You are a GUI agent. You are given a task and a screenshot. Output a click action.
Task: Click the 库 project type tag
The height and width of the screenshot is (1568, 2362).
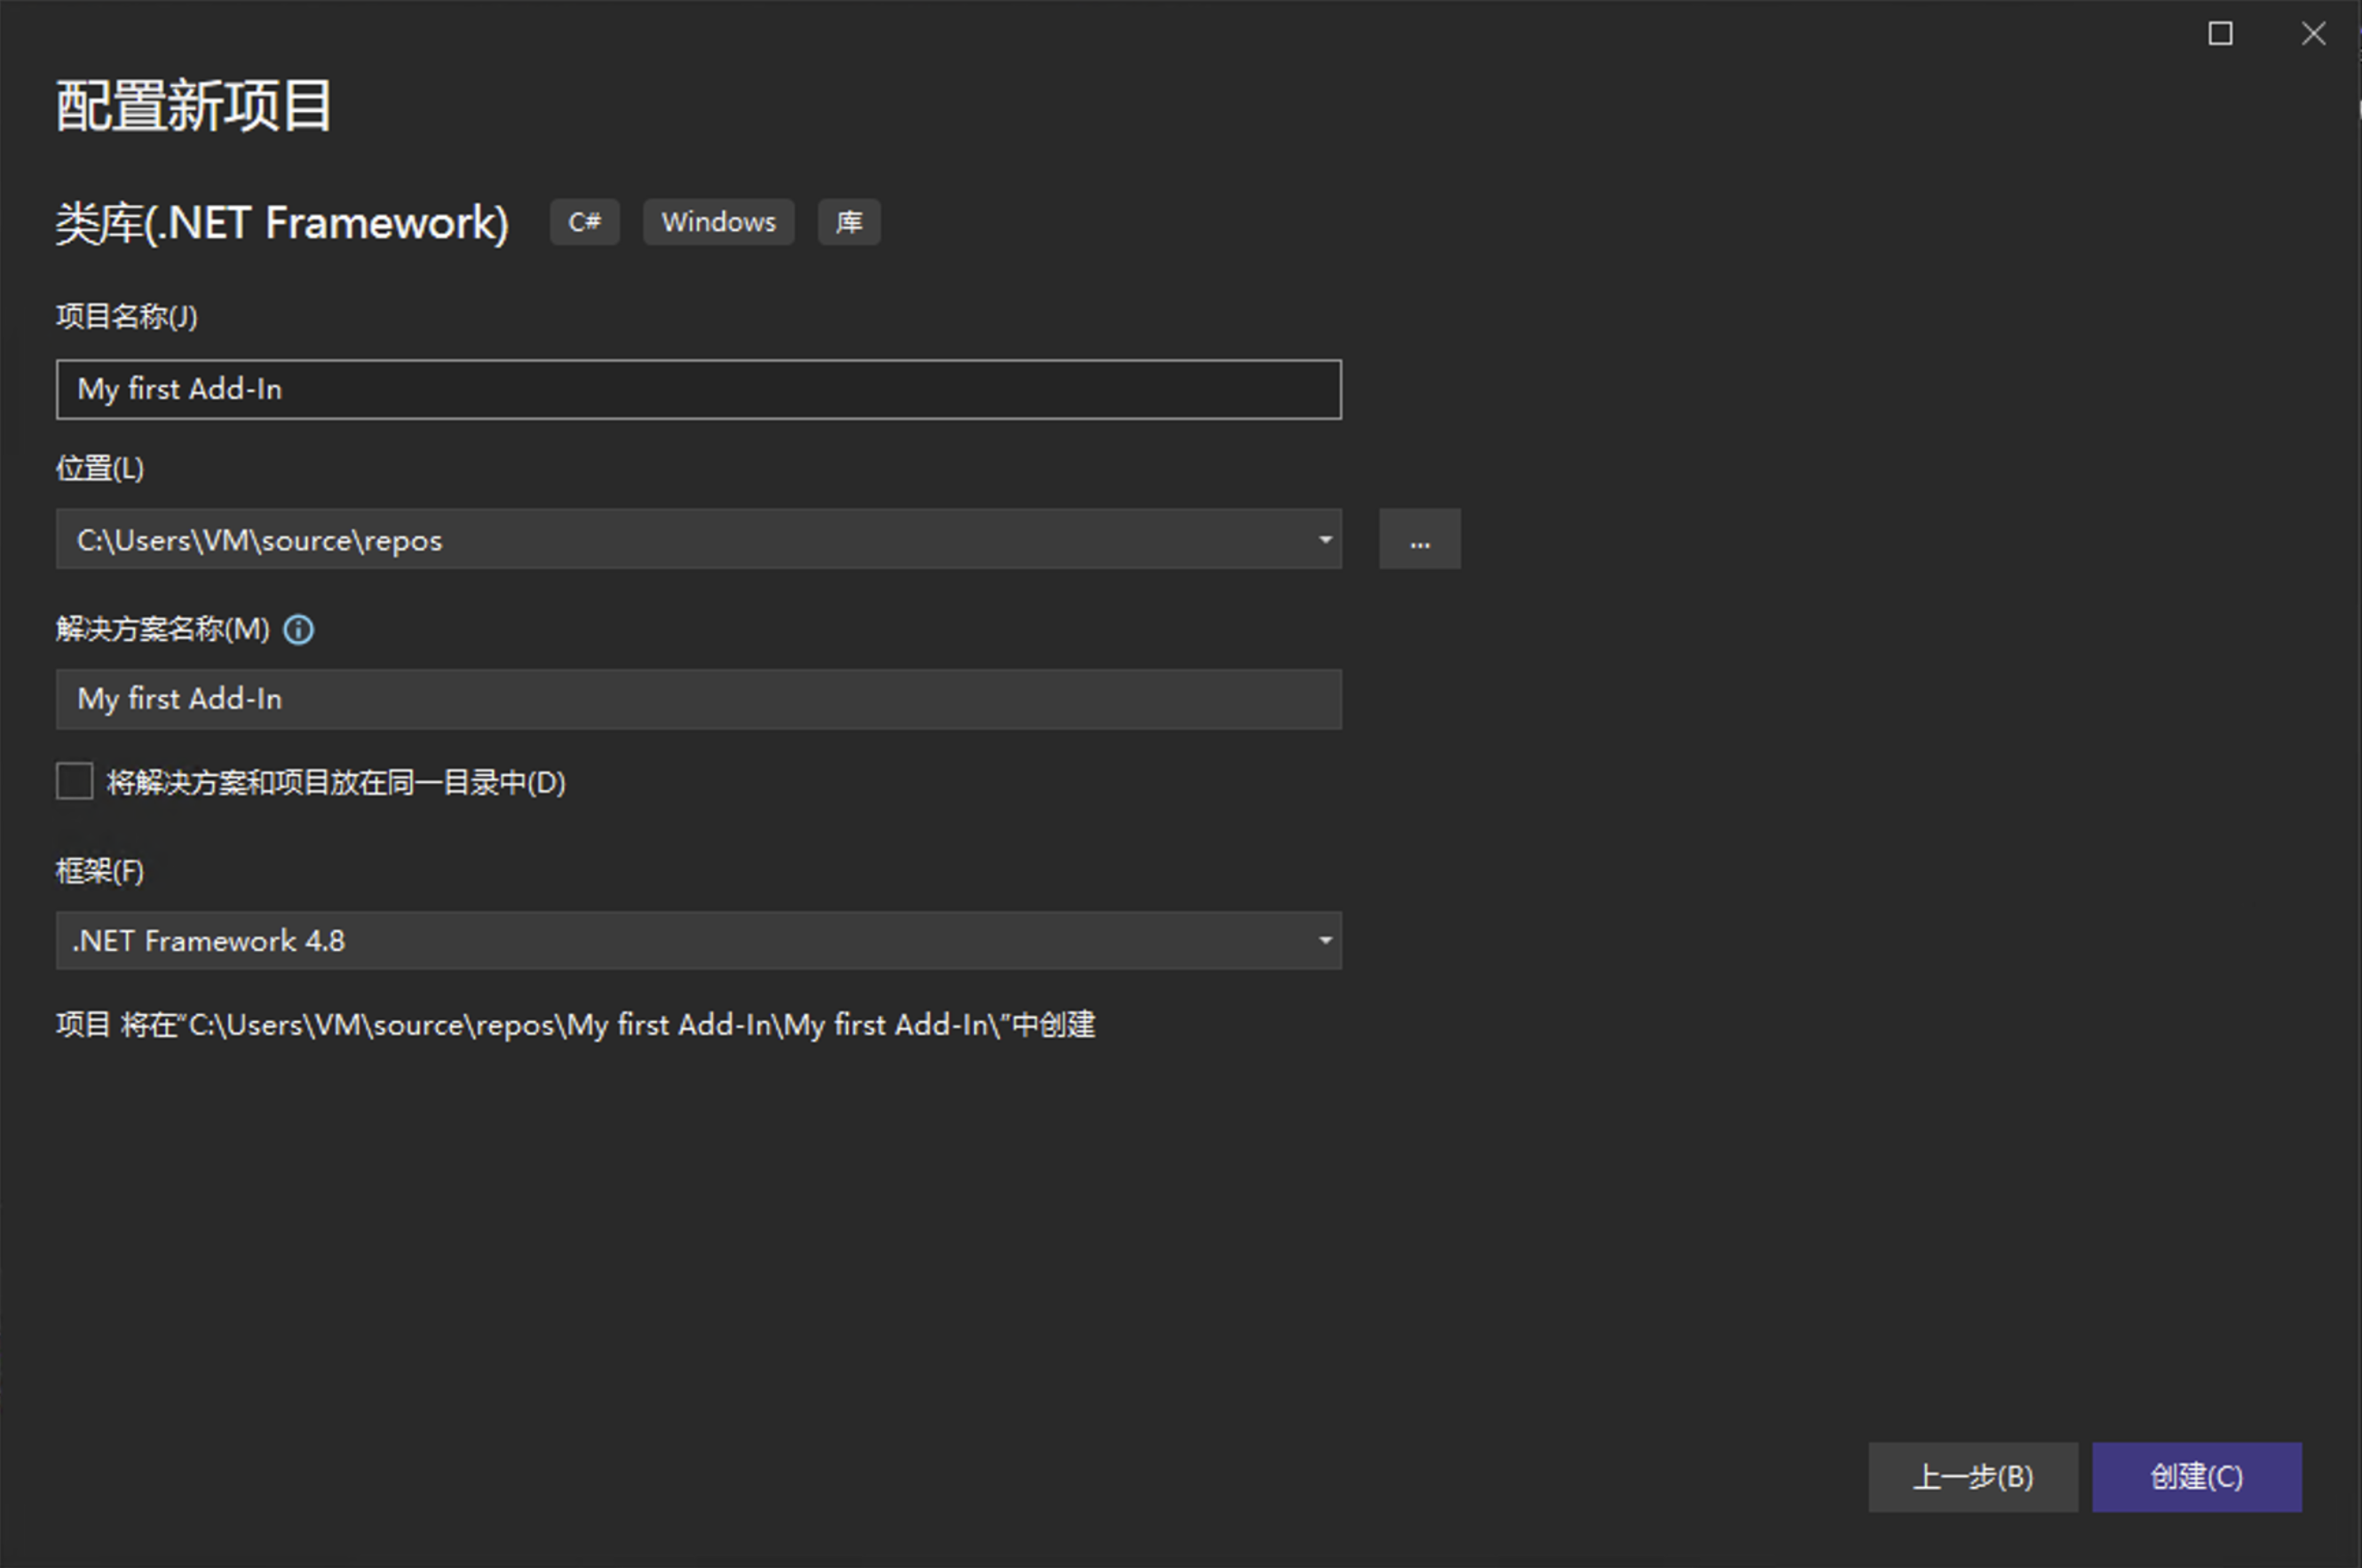[x=849, y=222]
